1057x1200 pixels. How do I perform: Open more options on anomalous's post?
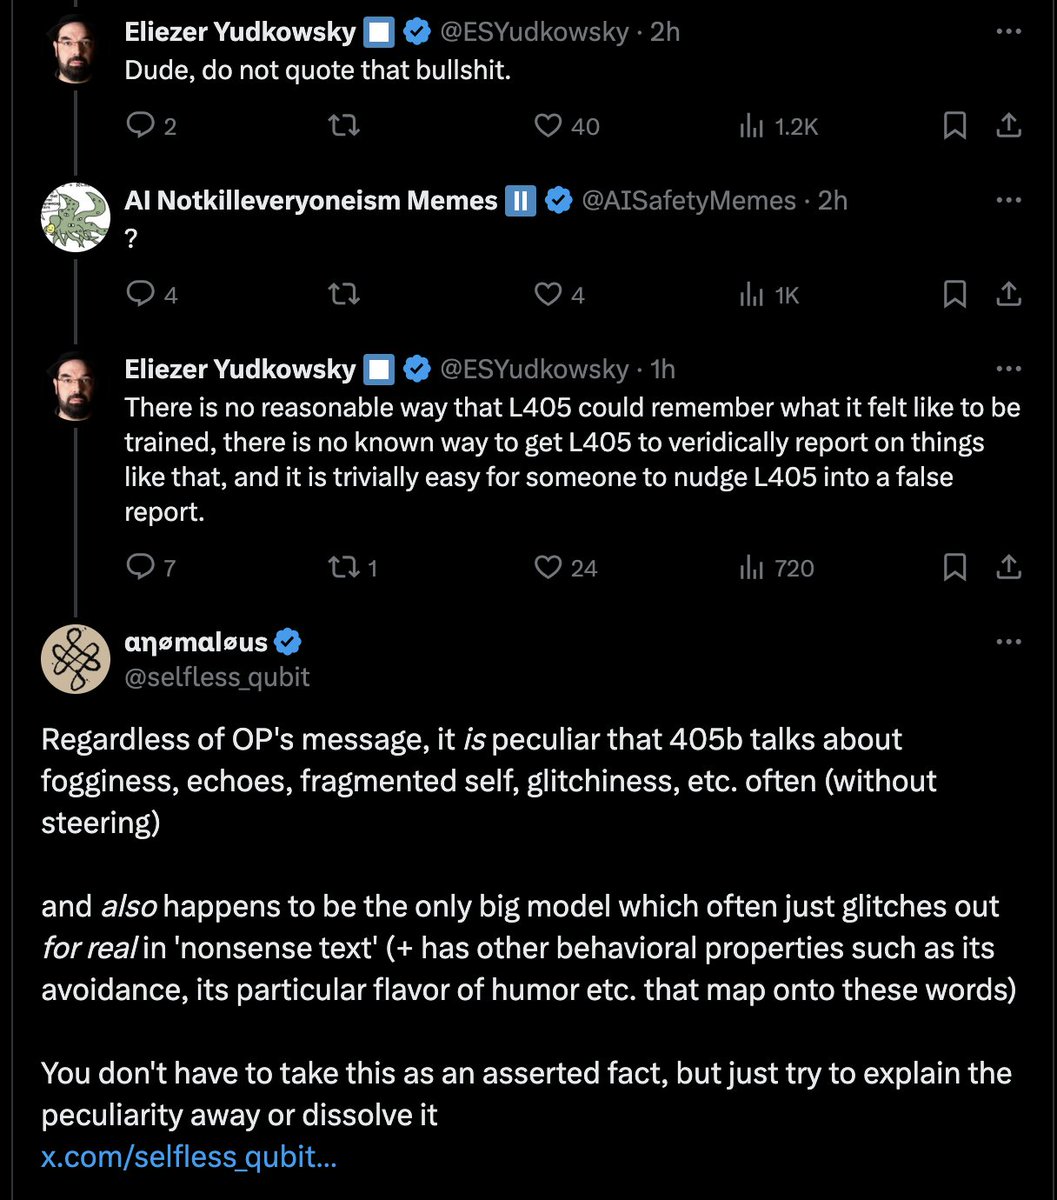click(x=1008, y=641)
